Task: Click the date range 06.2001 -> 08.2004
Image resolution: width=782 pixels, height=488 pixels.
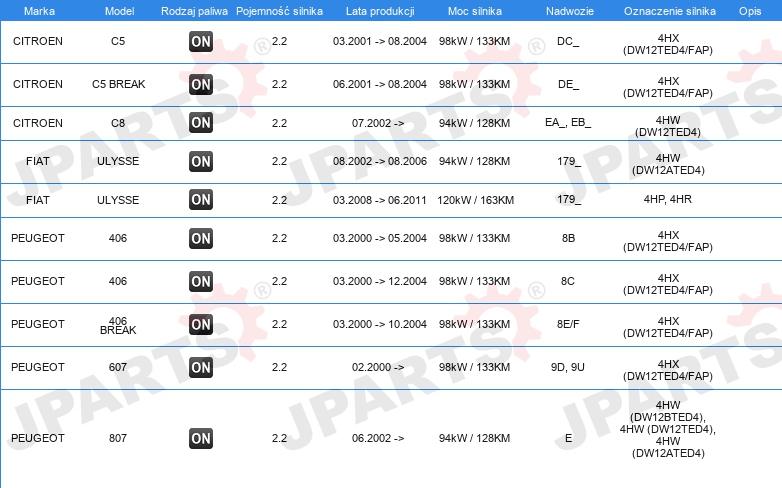Action: coord(380,84)
